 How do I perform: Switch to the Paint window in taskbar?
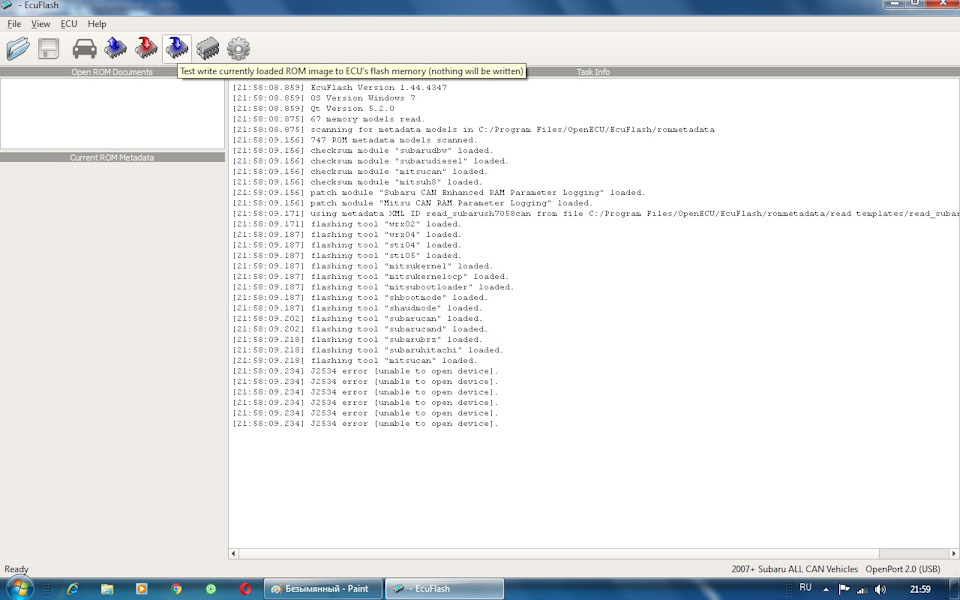pos(323,589)
